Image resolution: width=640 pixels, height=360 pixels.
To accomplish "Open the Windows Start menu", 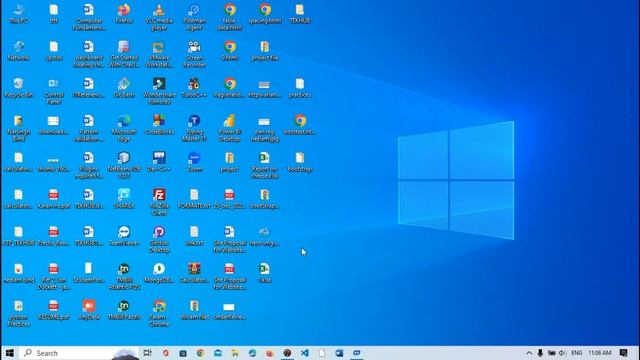I will pos(10,353).
